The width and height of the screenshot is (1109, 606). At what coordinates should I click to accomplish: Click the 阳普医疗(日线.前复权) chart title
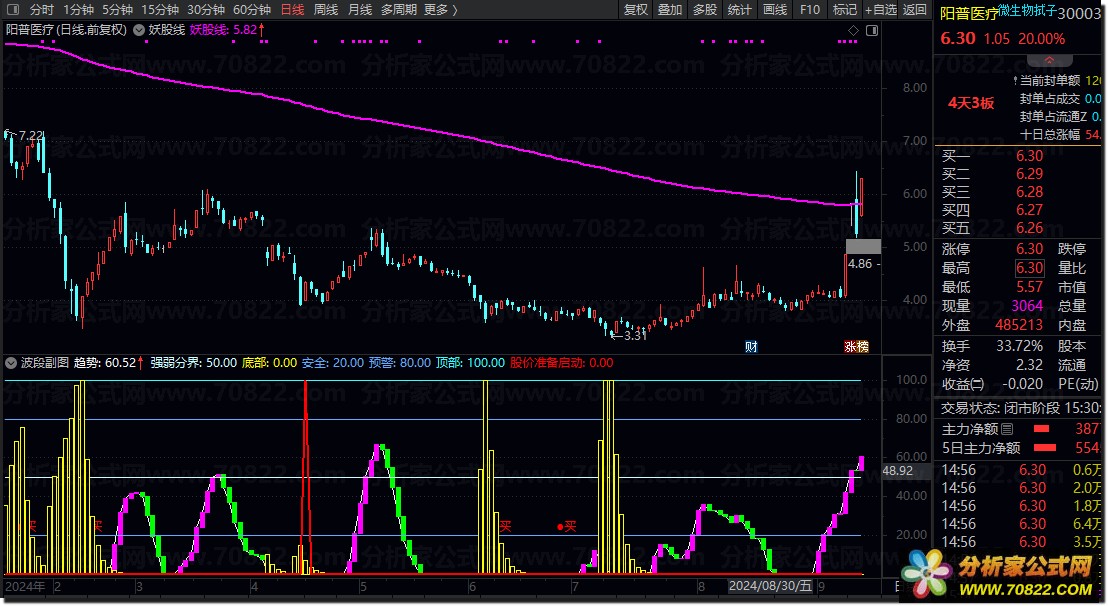[x=66, y=30]
